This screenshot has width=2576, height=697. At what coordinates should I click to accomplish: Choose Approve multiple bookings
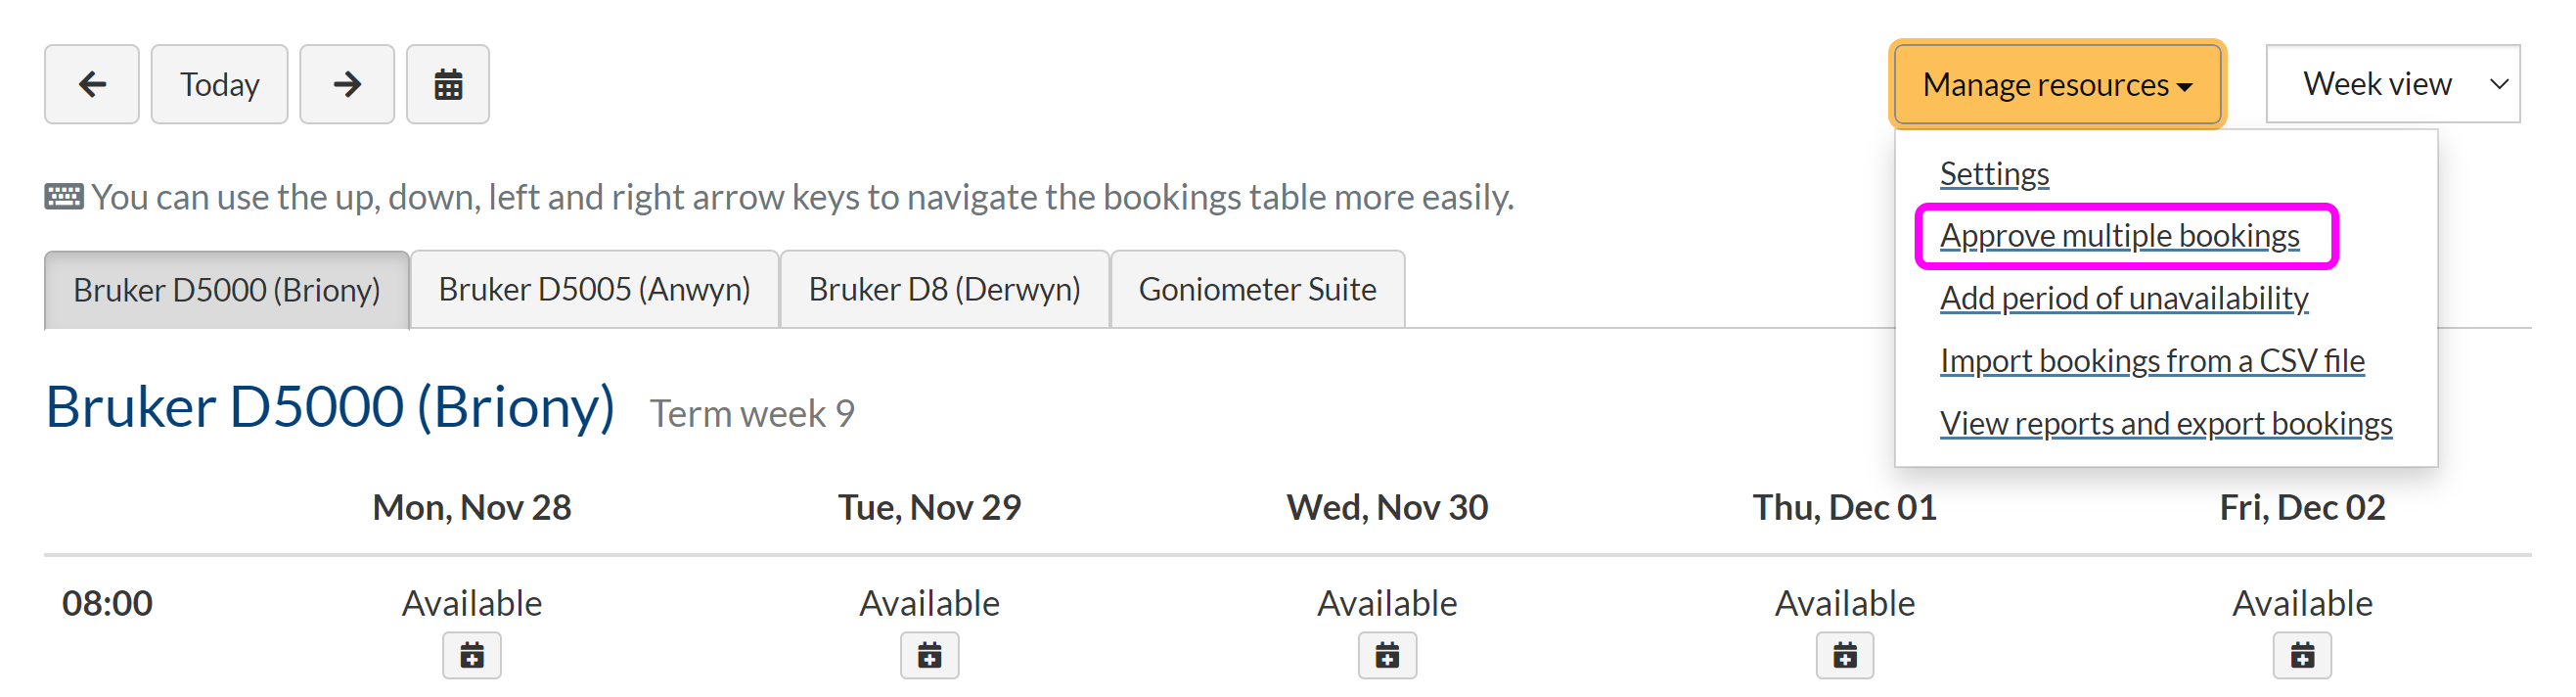point(2119,236)
